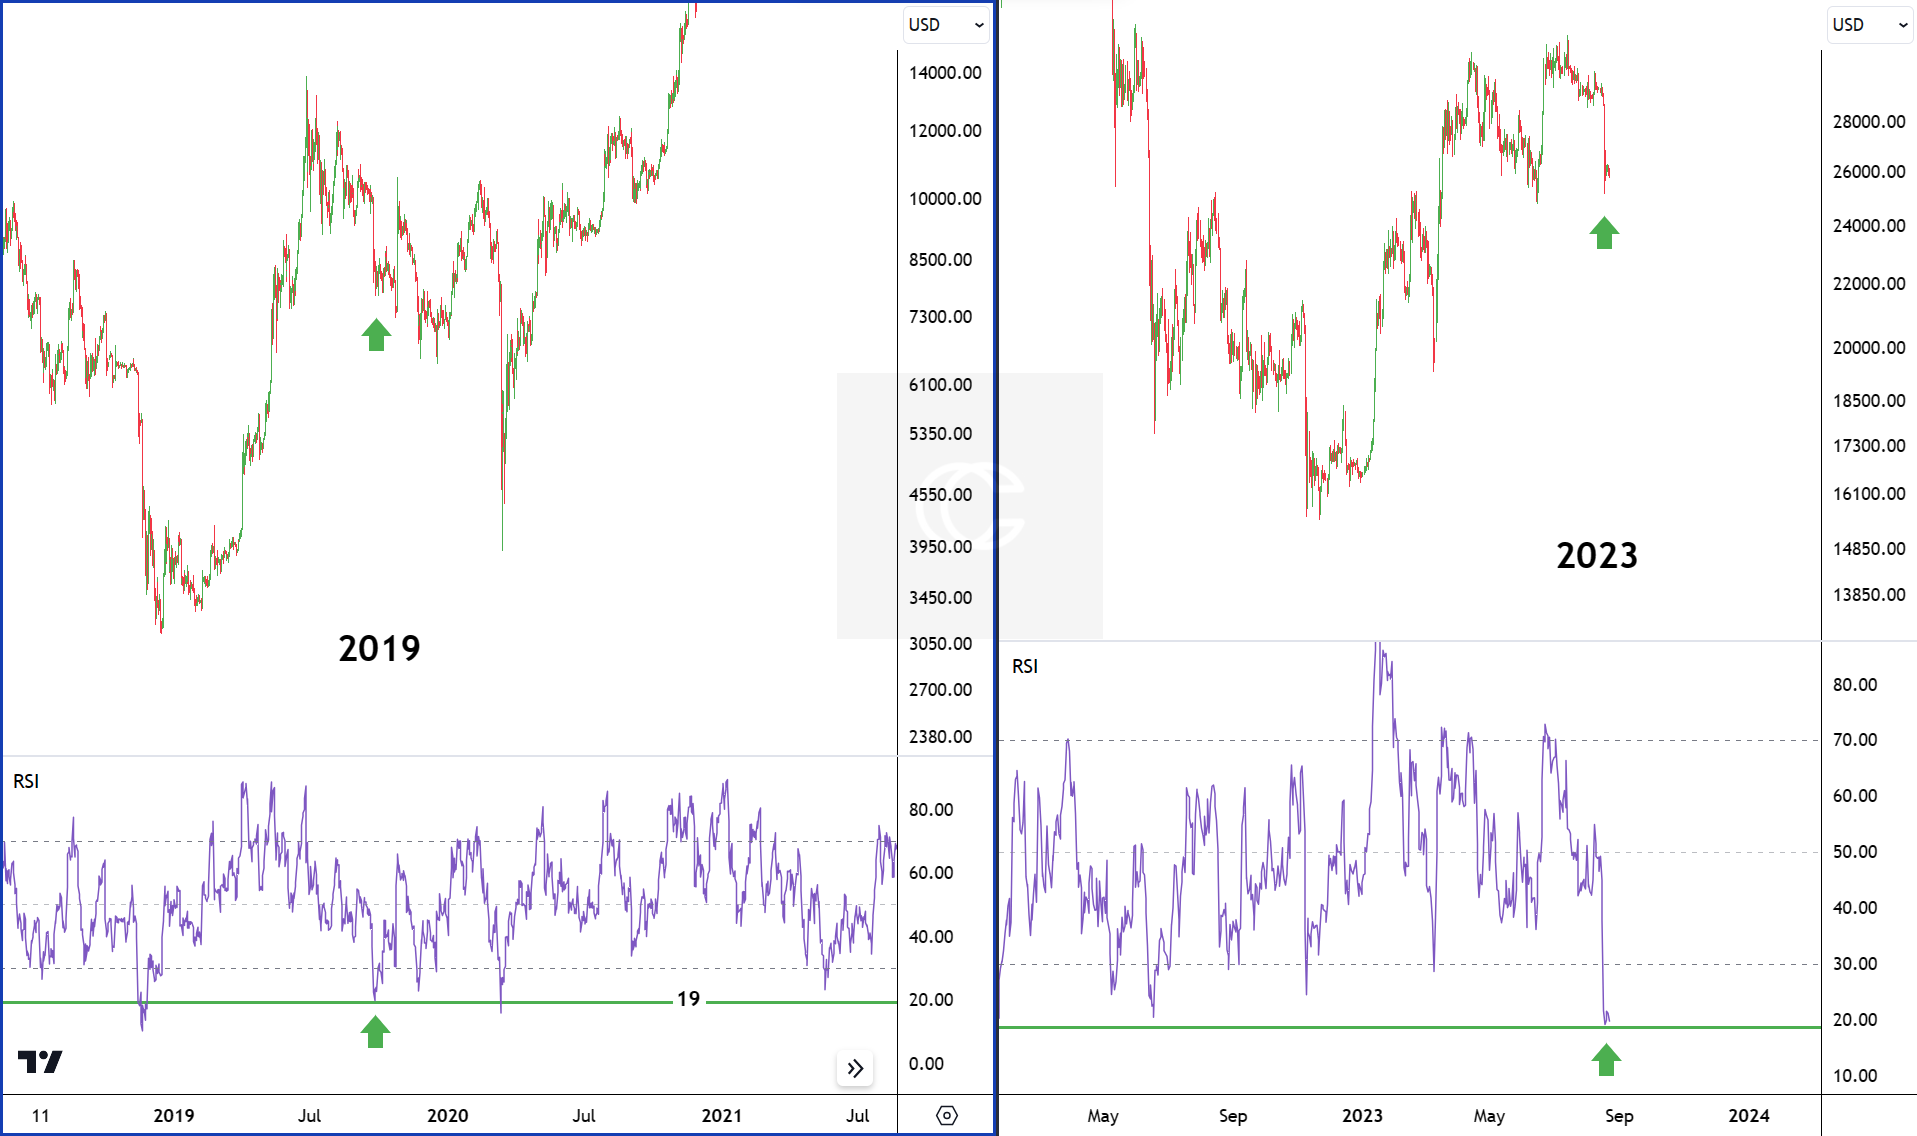Image resolution: width=1917 pixels, height=1136 pixels.
Task: Click the Sep label before 2023 on right axis
Action: pos(1232,1115)
